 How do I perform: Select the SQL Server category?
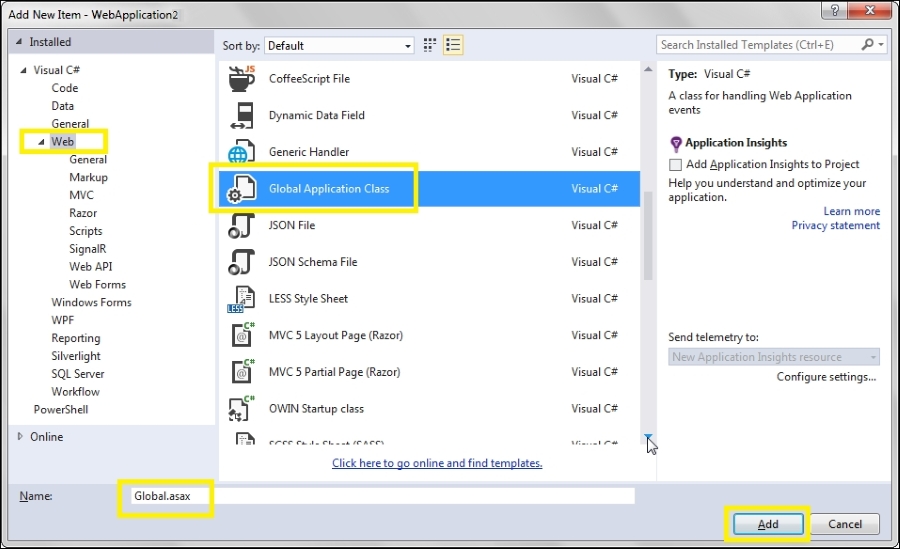pyautogui.click(x=78, y=373)
